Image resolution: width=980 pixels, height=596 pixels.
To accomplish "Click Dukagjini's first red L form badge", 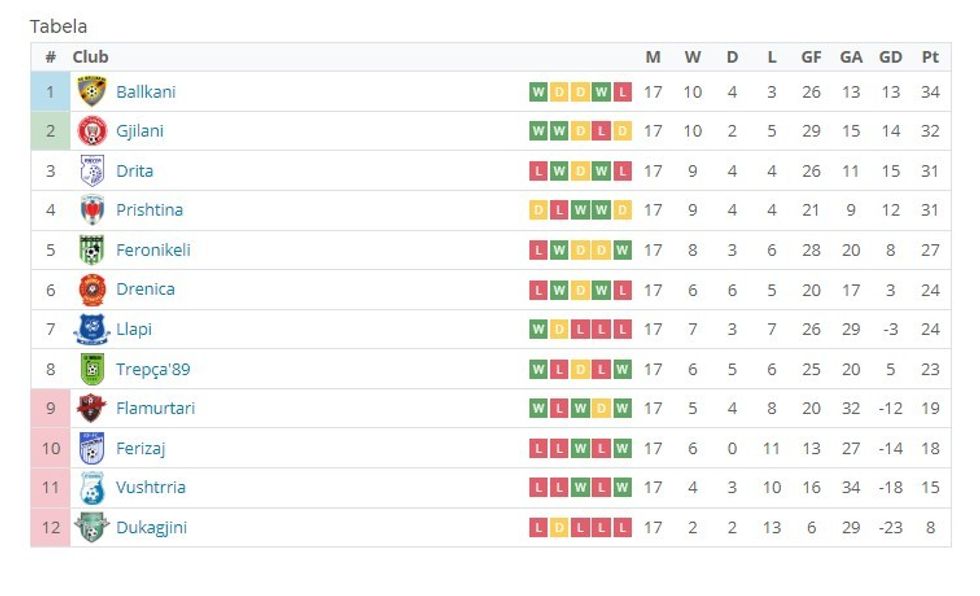I will (538, 527).
